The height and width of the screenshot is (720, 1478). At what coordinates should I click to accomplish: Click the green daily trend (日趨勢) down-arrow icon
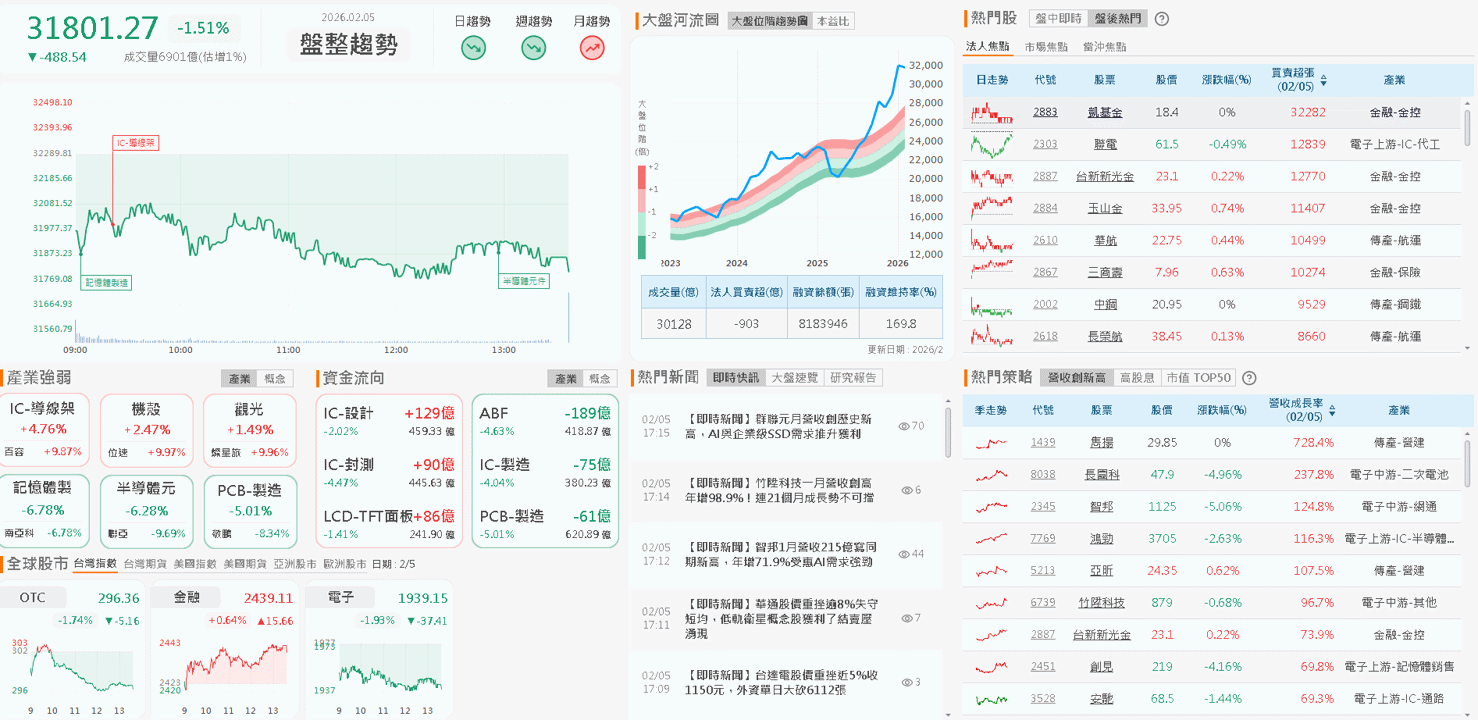473,47
